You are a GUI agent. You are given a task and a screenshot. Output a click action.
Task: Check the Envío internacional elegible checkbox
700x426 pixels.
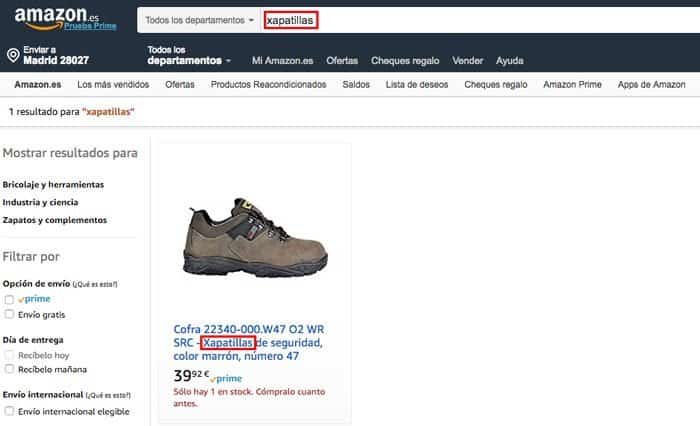(9, 411)
